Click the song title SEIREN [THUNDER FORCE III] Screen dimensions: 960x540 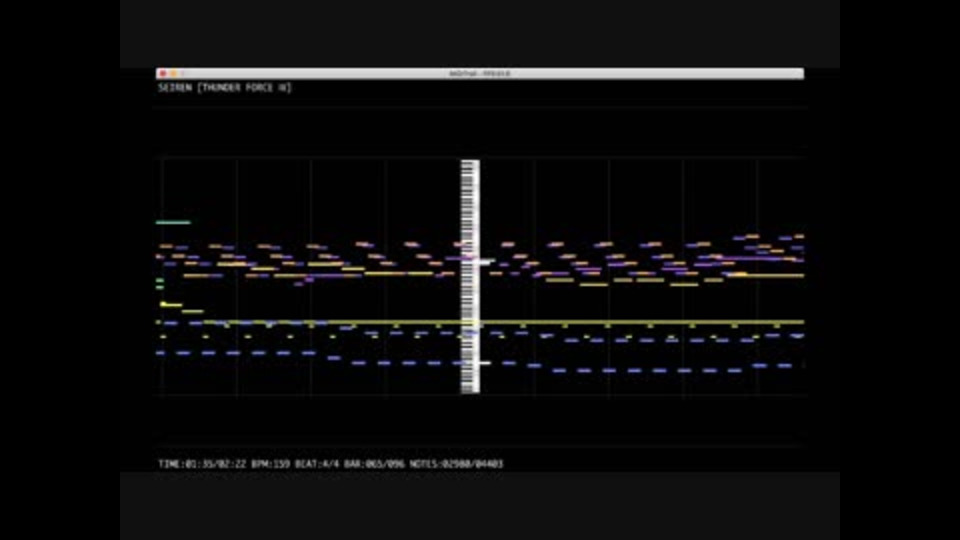point(225,88)
